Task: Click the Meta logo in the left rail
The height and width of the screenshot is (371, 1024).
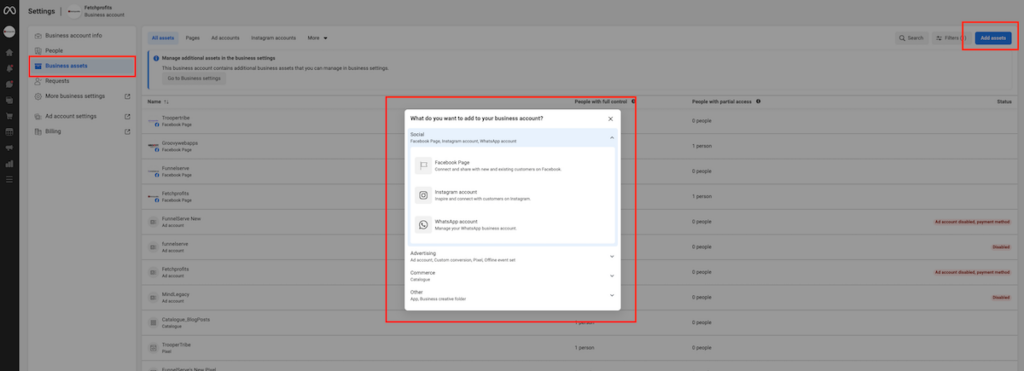Action: (x=9, y=11)
